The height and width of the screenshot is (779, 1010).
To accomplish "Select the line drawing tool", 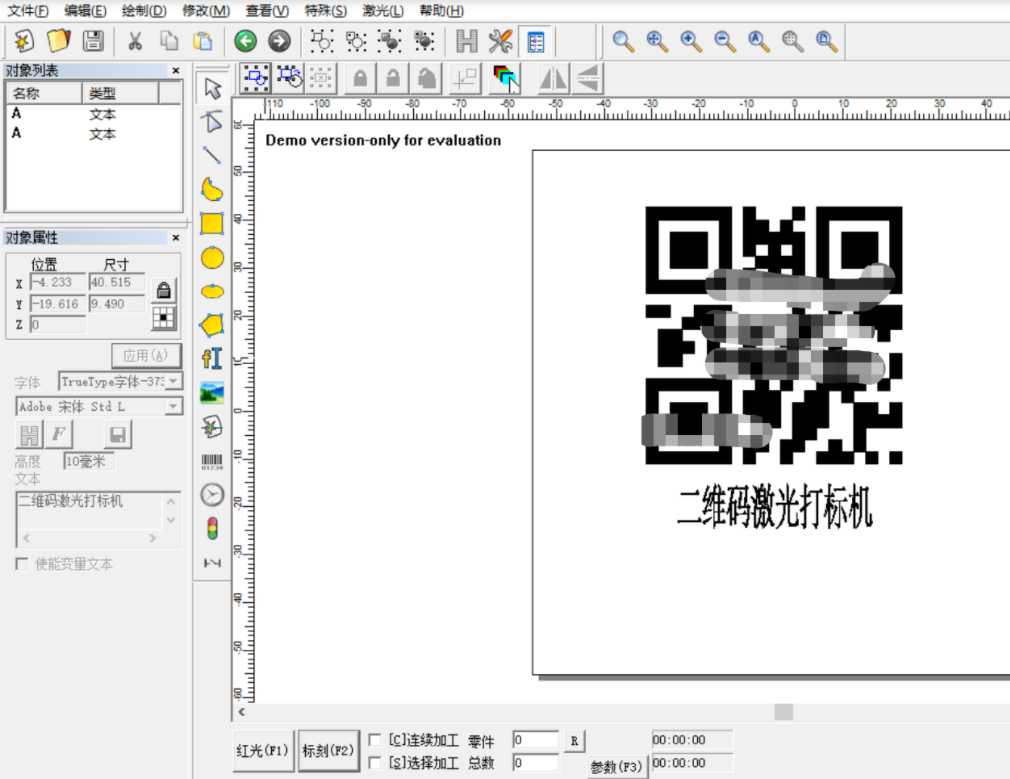I will [x=212, y=155].
